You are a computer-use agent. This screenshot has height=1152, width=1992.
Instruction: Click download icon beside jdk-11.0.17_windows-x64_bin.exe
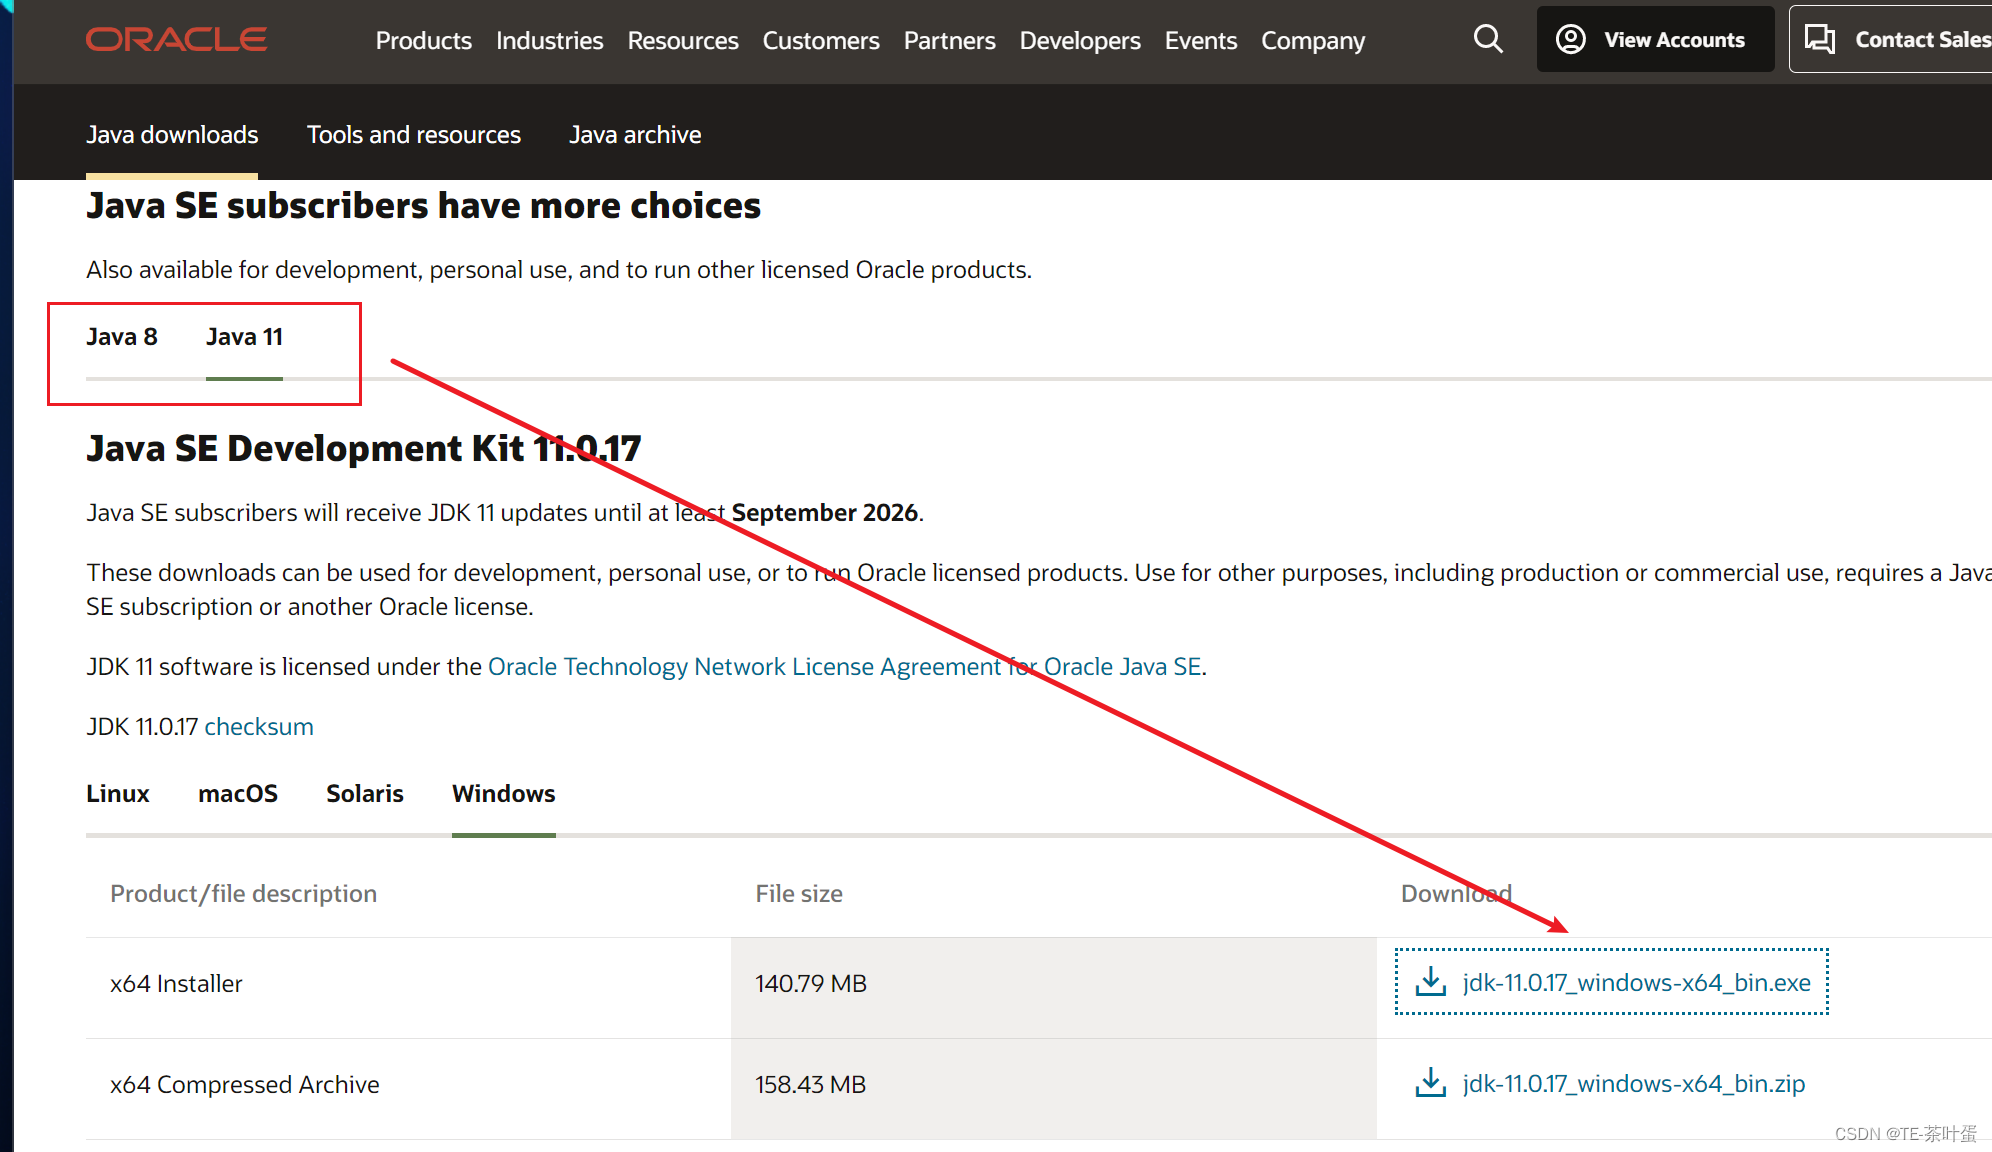click(1431, 982)
